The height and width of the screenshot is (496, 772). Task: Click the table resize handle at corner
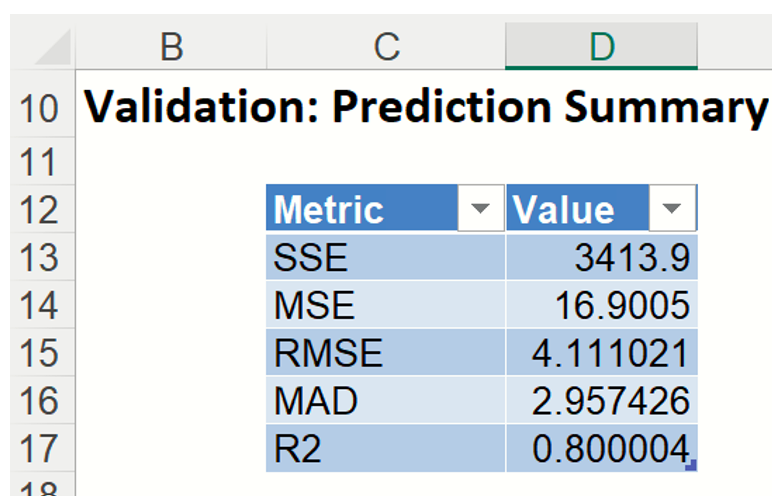692,466
